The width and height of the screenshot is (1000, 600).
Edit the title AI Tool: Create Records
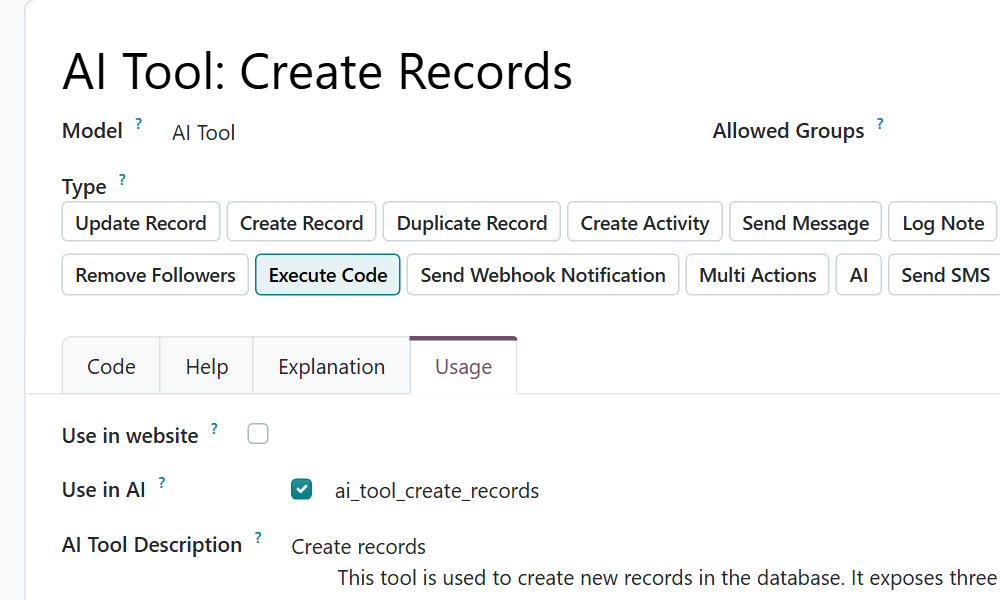click(317, 71)
